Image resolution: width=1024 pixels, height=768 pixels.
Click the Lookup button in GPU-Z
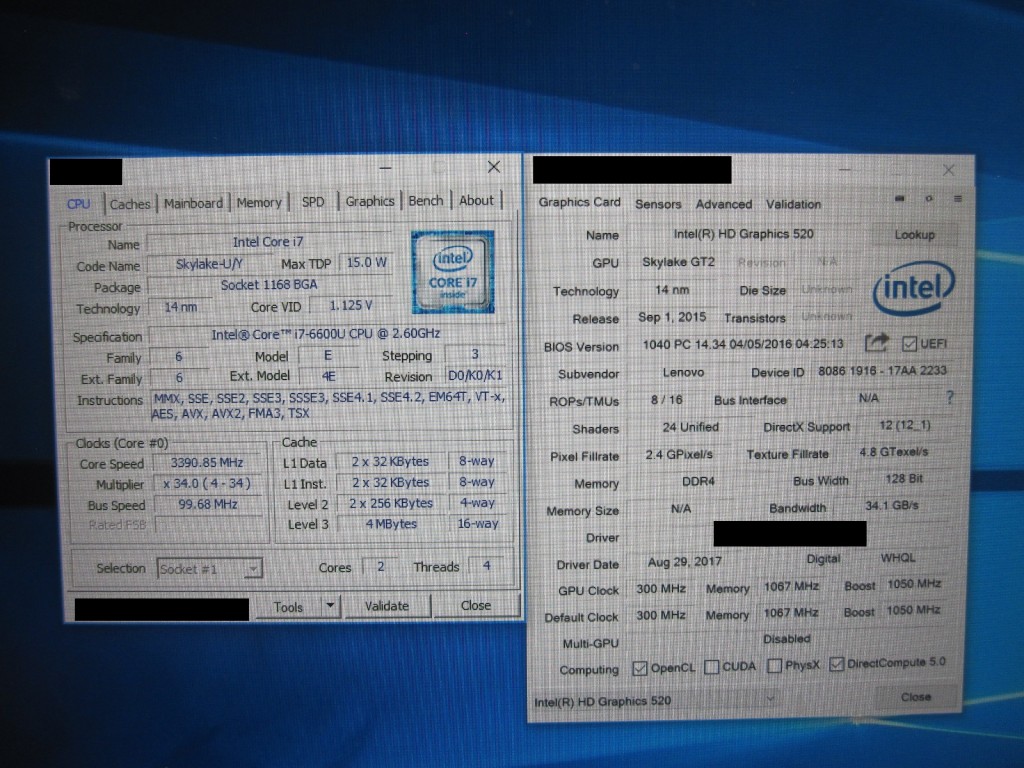tap(915, 234)
